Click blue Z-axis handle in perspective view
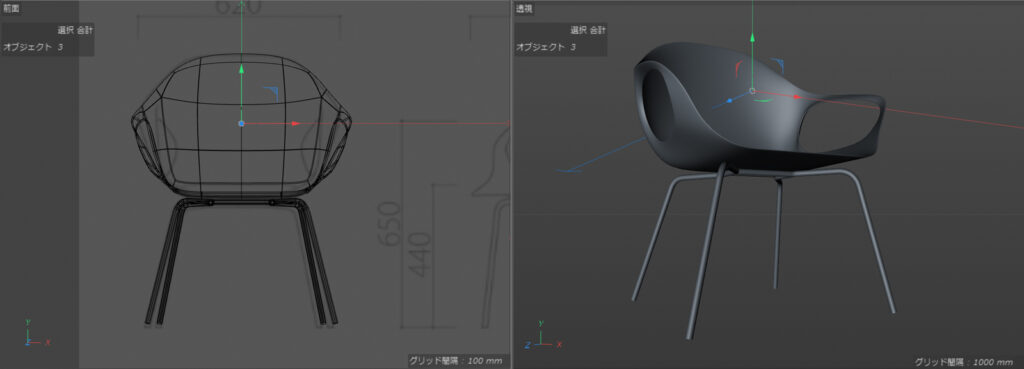The height and width of the screenshot is (369, 1024). pyautogui.click(x=730, y=101)
